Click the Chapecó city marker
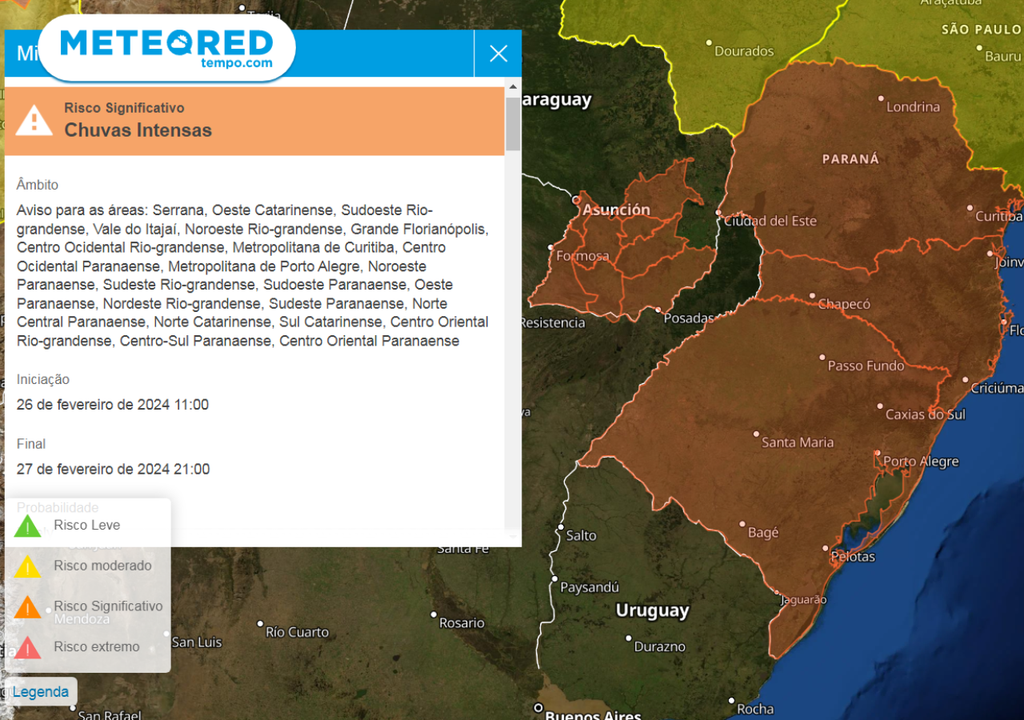The image size is (1024, 720). tap(813, 297)
